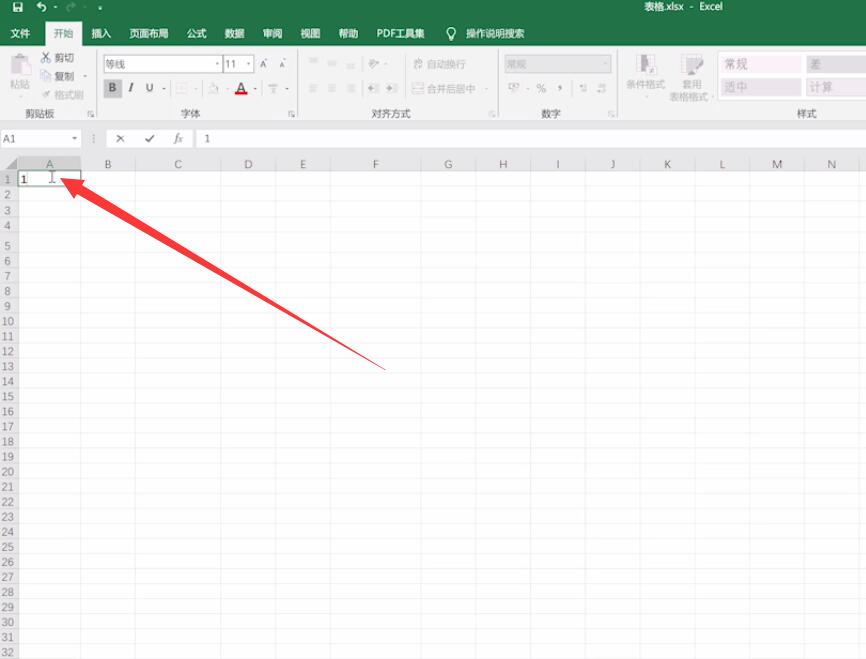Screen dimensions: 866x659
Task: Toggle underline formatting
Action: click(149, 88)
